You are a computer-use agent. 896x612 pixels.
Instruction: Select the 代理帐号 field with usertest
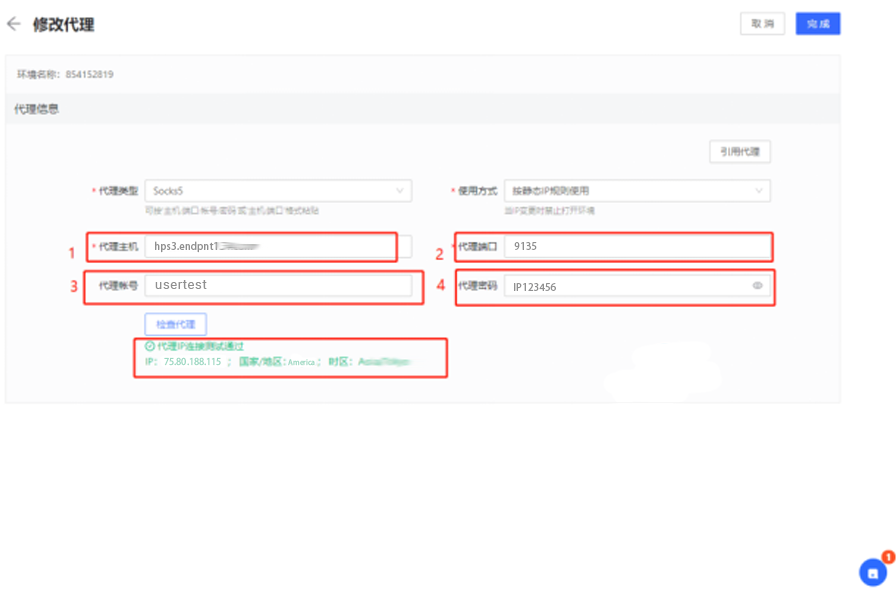coord(278,286)
